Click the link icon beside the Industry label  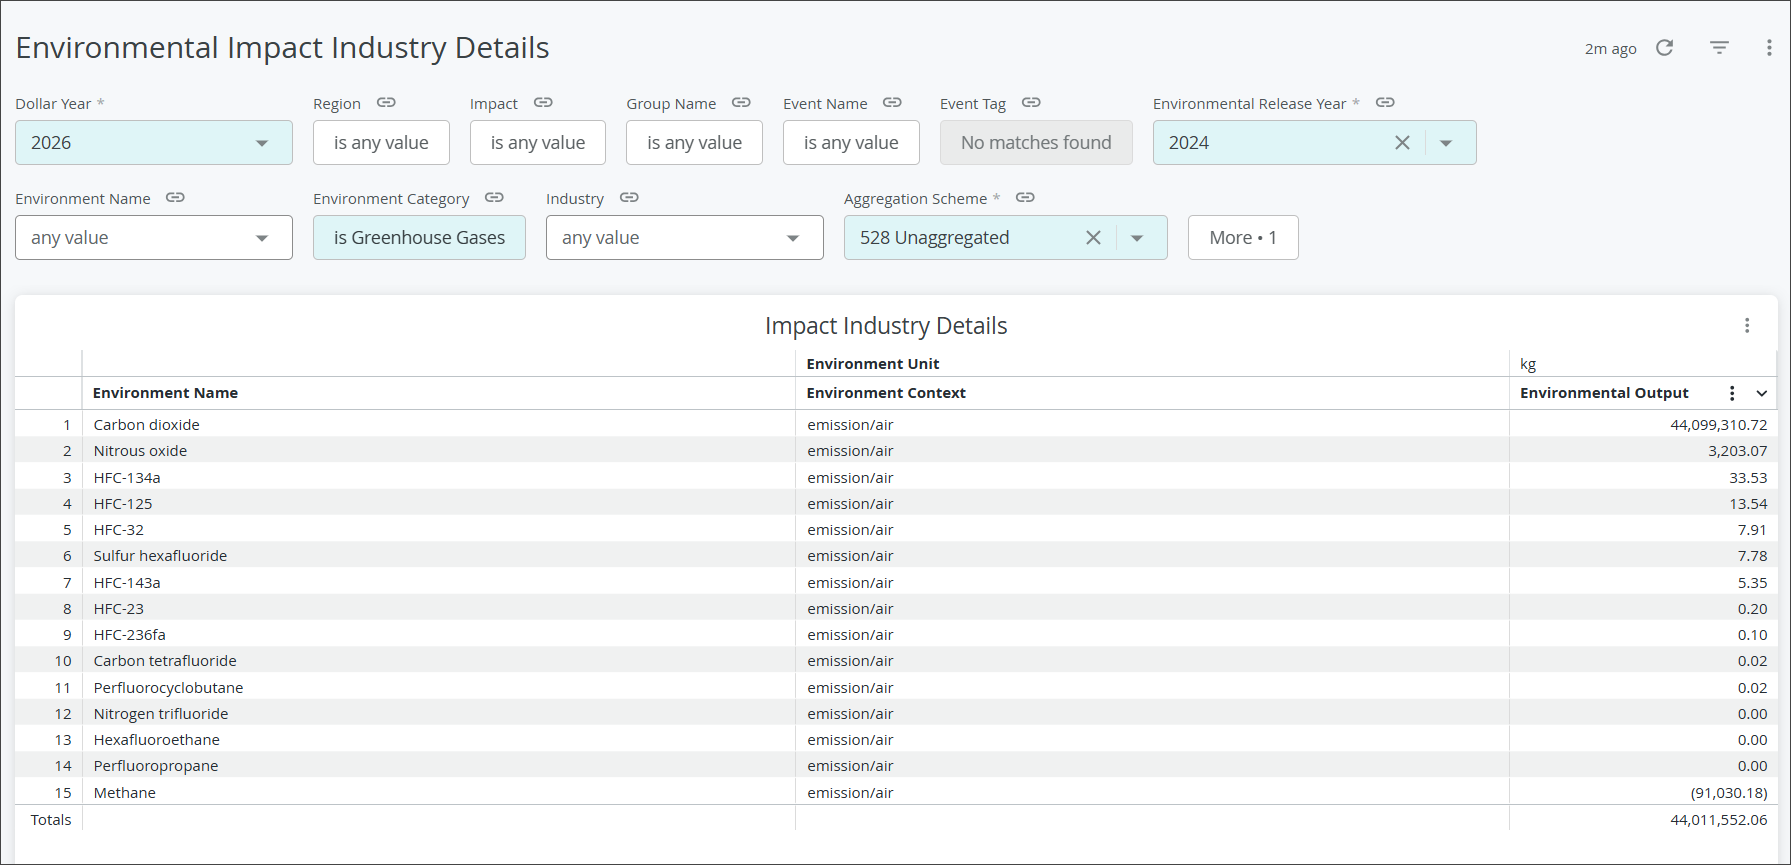coord(629,198)
